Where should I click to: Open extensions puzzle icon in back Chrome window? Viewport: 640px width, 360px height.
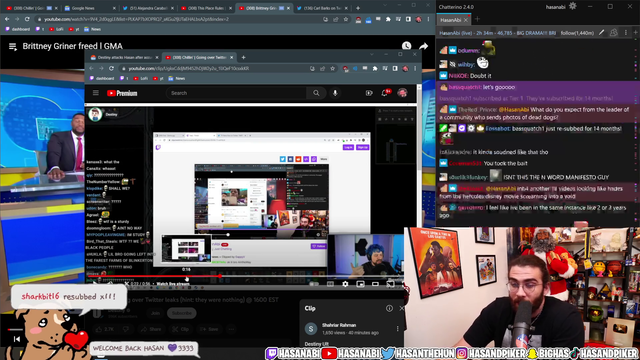[388, 19]
